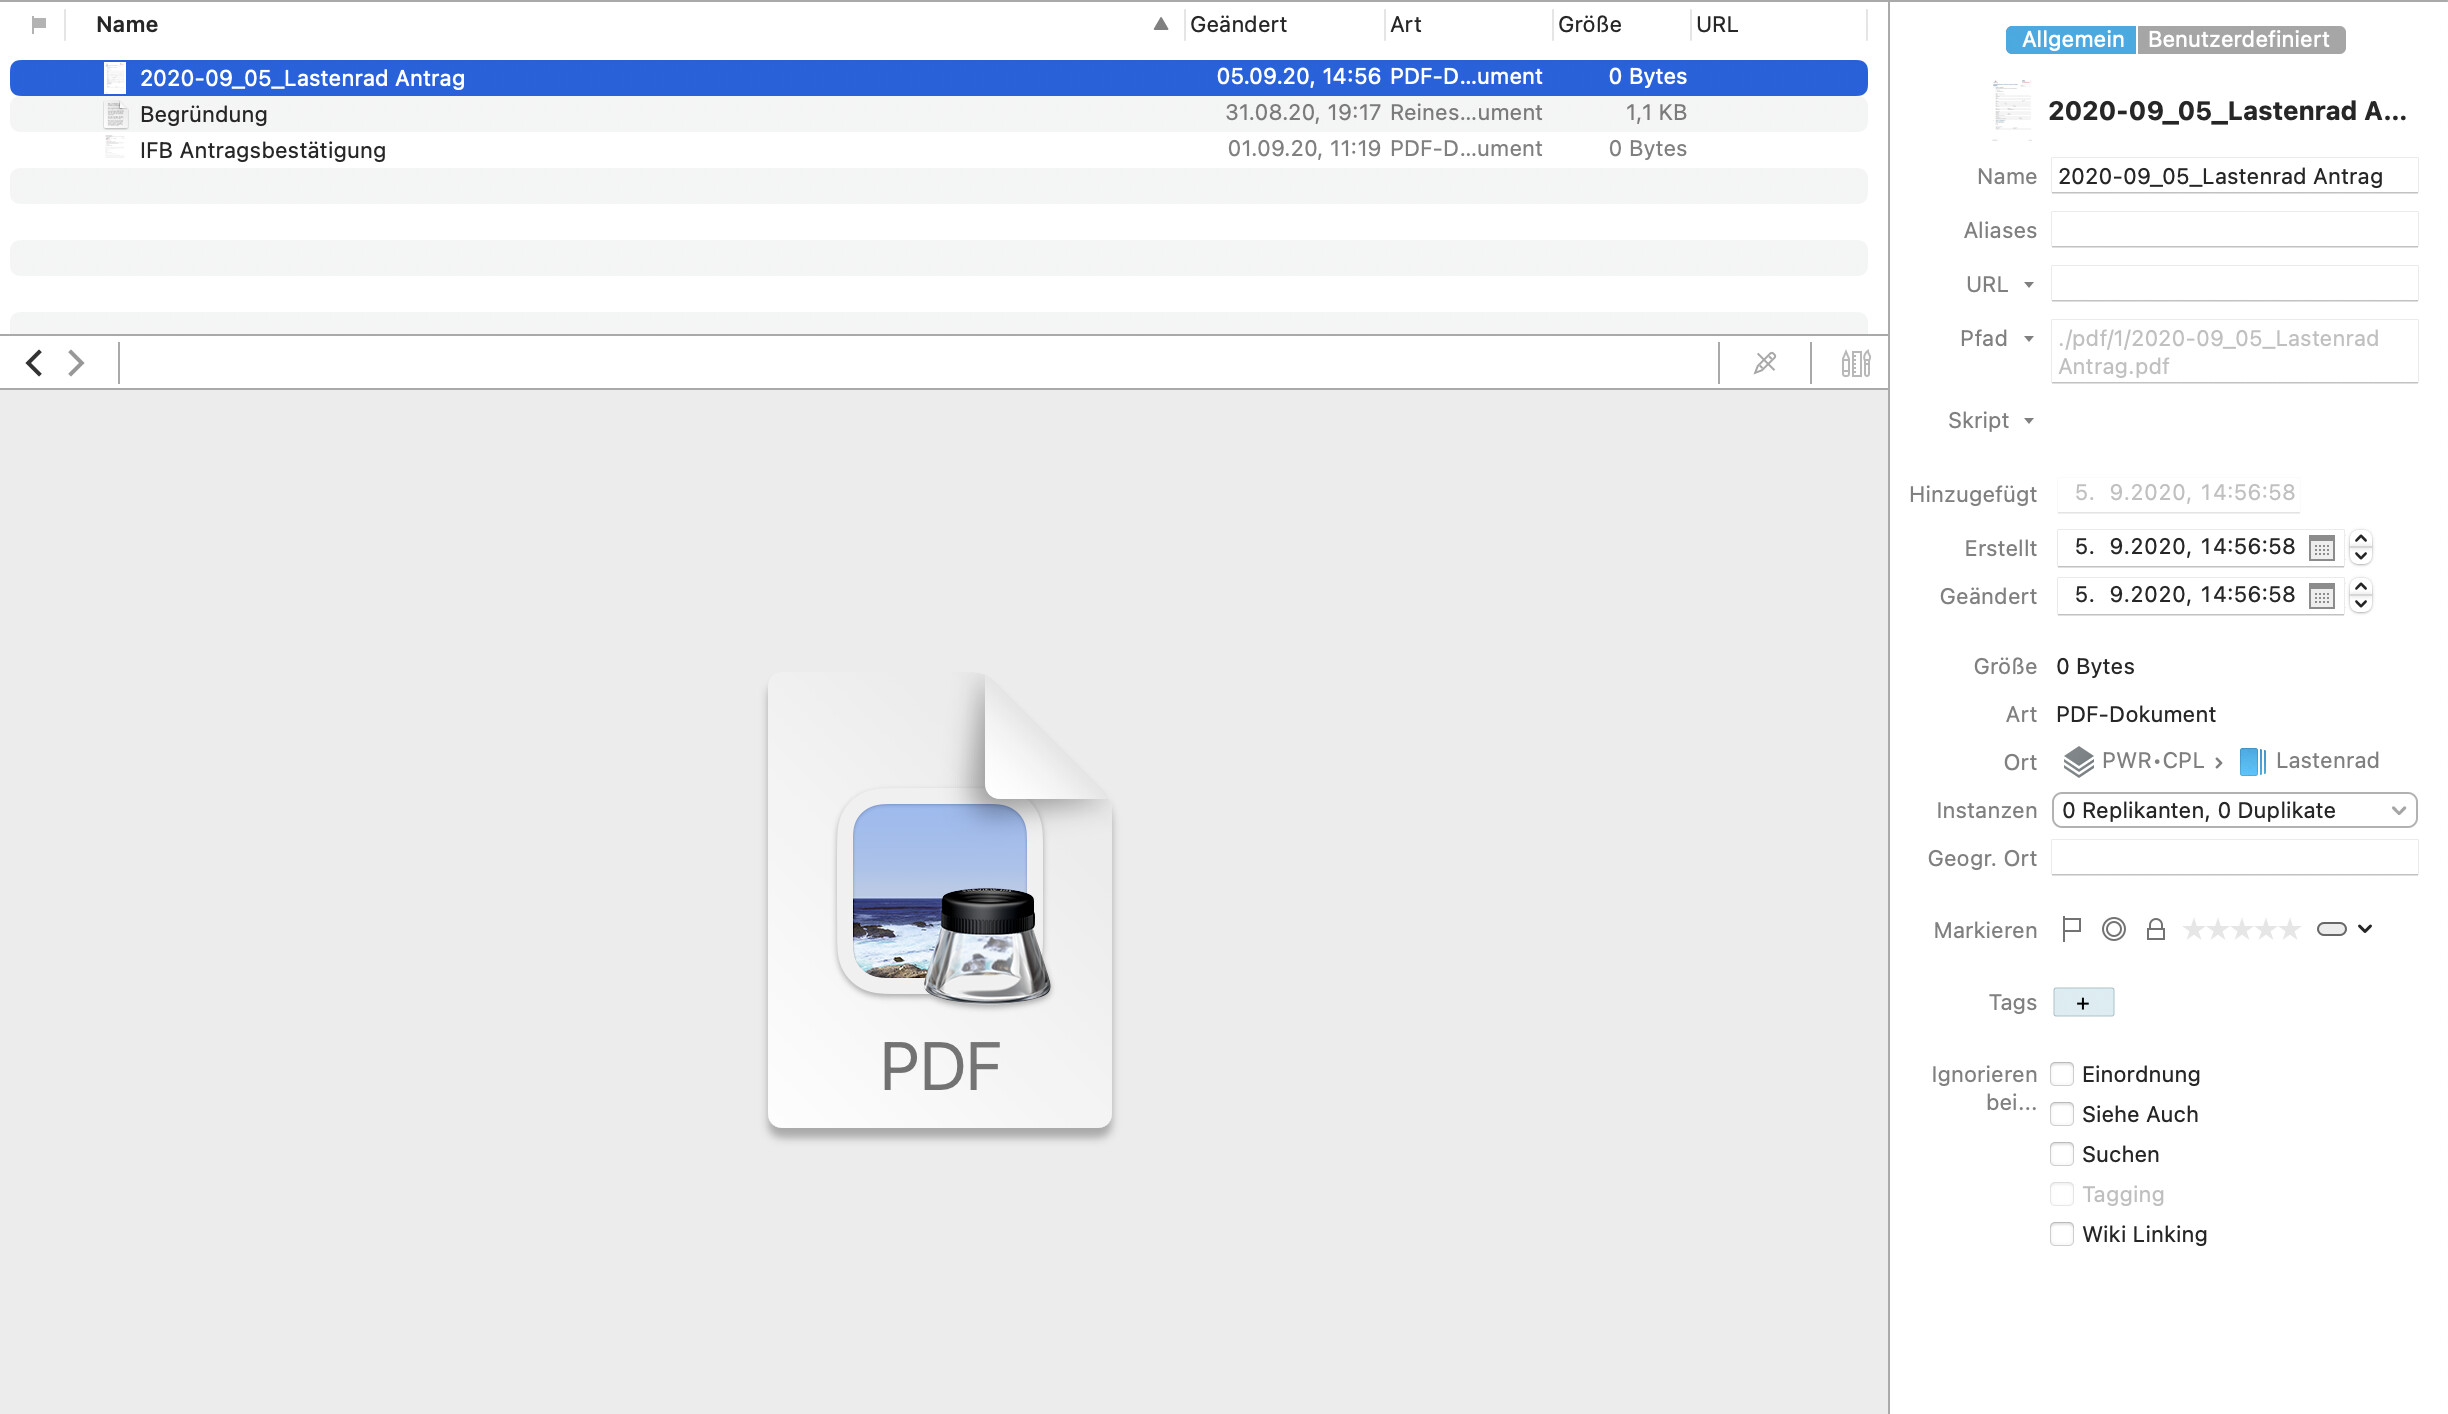Viewport: 2448px width, 1414px height.
Task: Set rating using the stars
Action: coord(2241,930)
